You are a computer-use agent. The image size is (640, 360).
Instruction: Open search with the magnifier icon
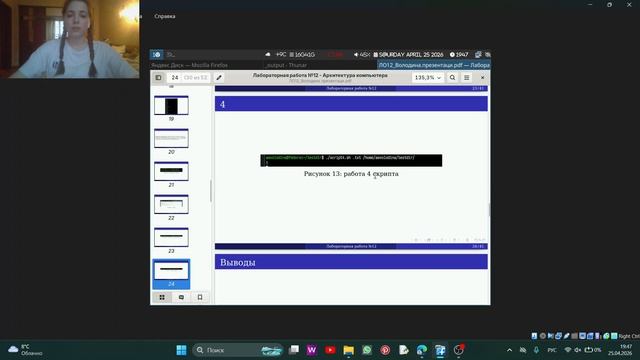pos(452,78)
